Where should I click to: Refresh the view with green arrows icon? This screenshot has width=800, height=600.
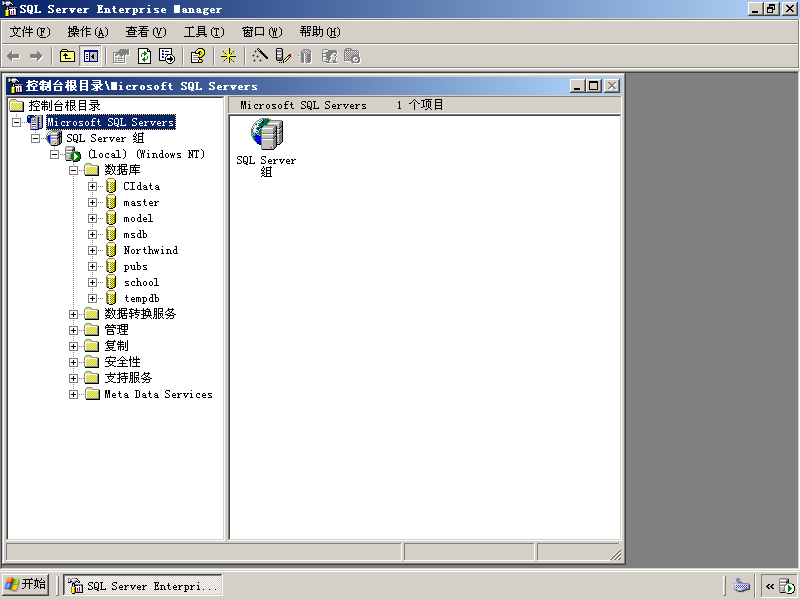coord(145,56)
